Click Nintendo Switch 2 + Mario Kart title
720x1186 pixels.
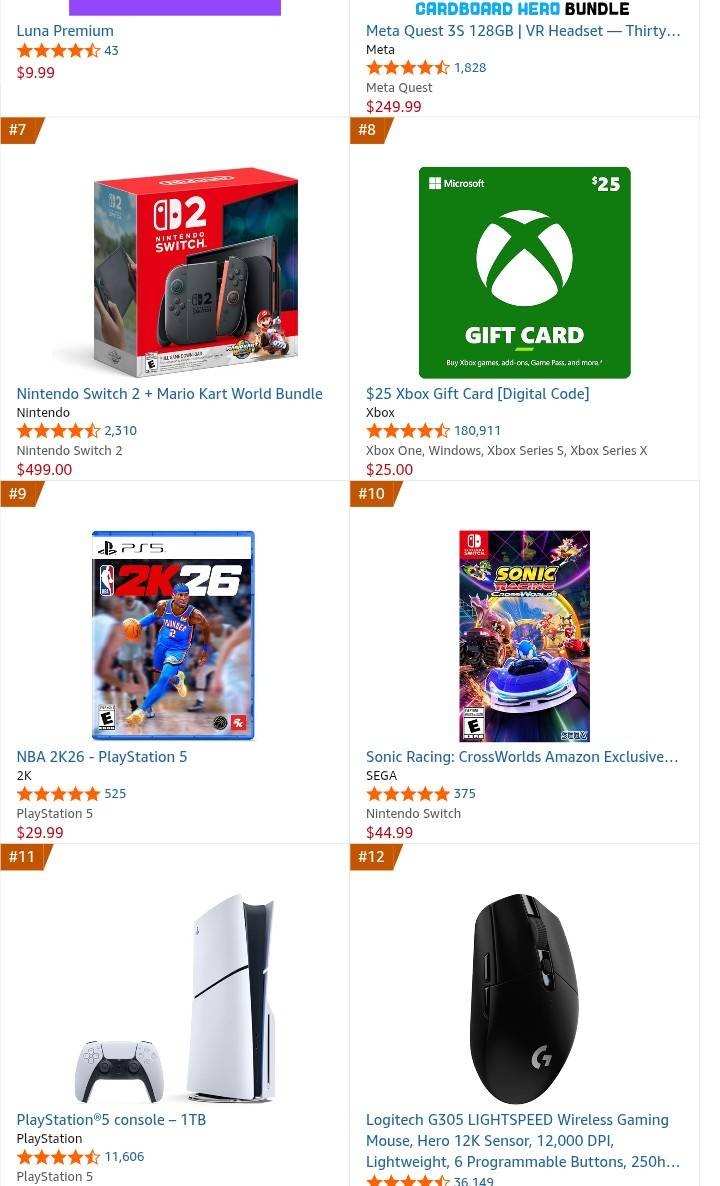pyautogui.click(x=169, y=393)
